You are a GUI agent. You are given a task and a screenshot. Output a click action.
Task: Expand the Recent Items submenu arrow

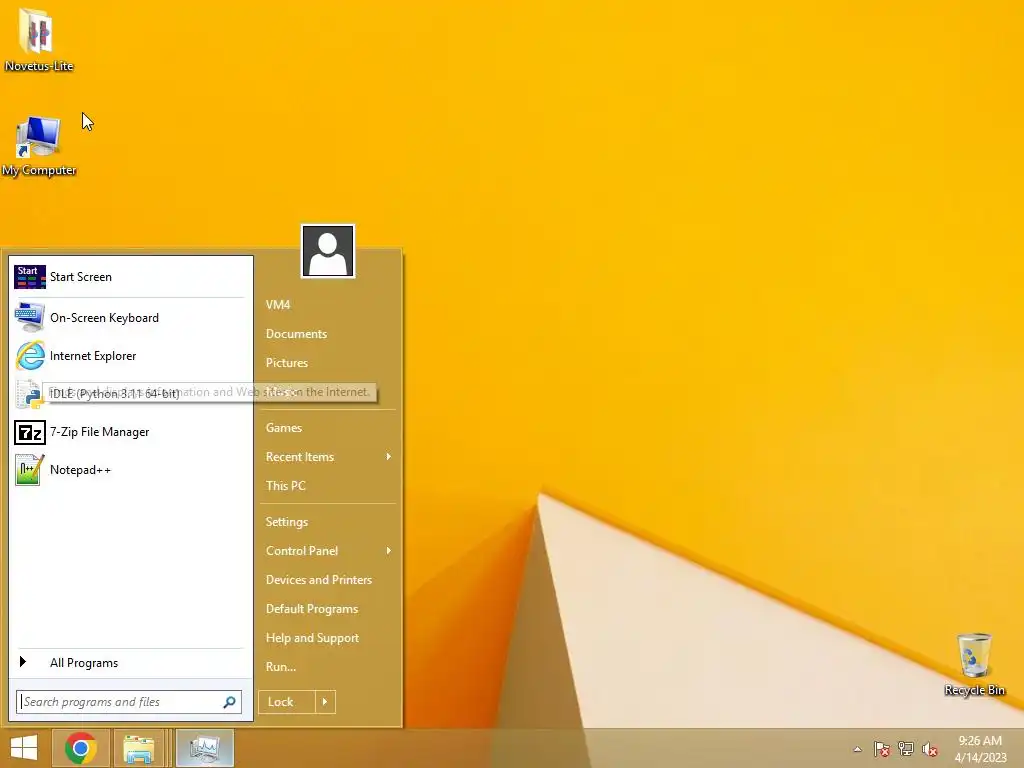point(389,456)
